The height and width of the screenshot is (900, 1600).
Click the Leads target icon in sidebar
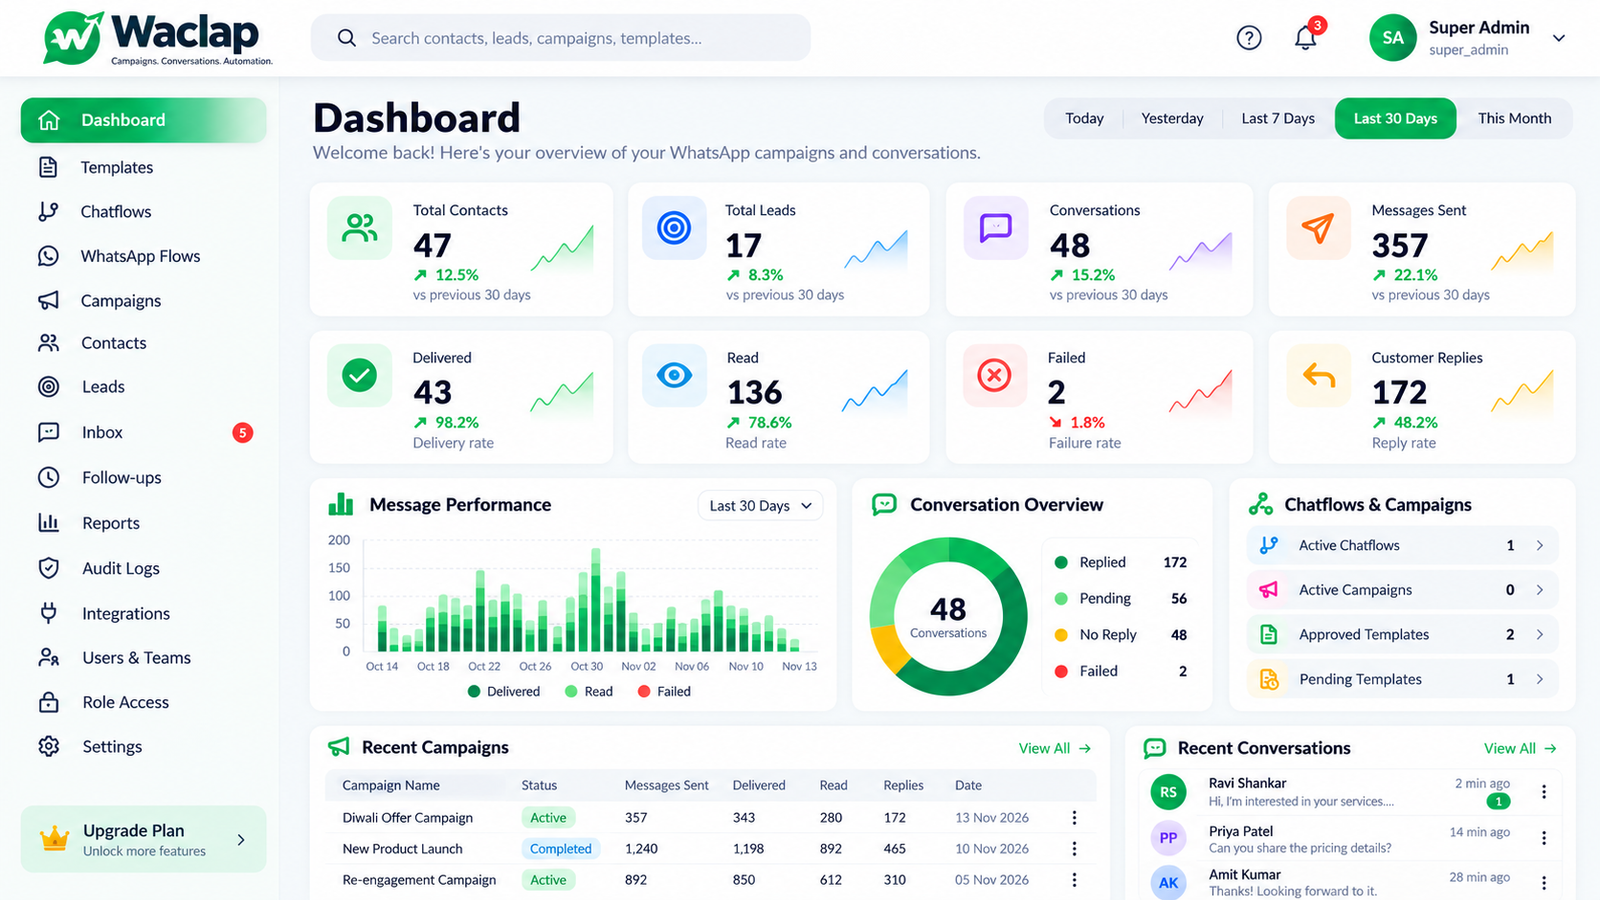(48, 387)
